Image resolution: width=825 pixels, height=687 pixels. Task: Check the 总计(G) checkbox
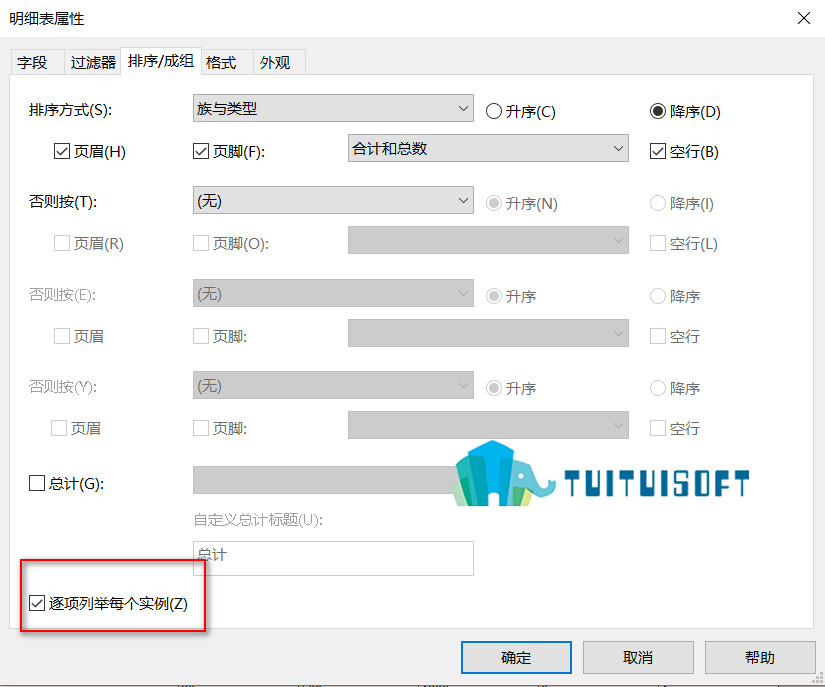pos(37,483)
